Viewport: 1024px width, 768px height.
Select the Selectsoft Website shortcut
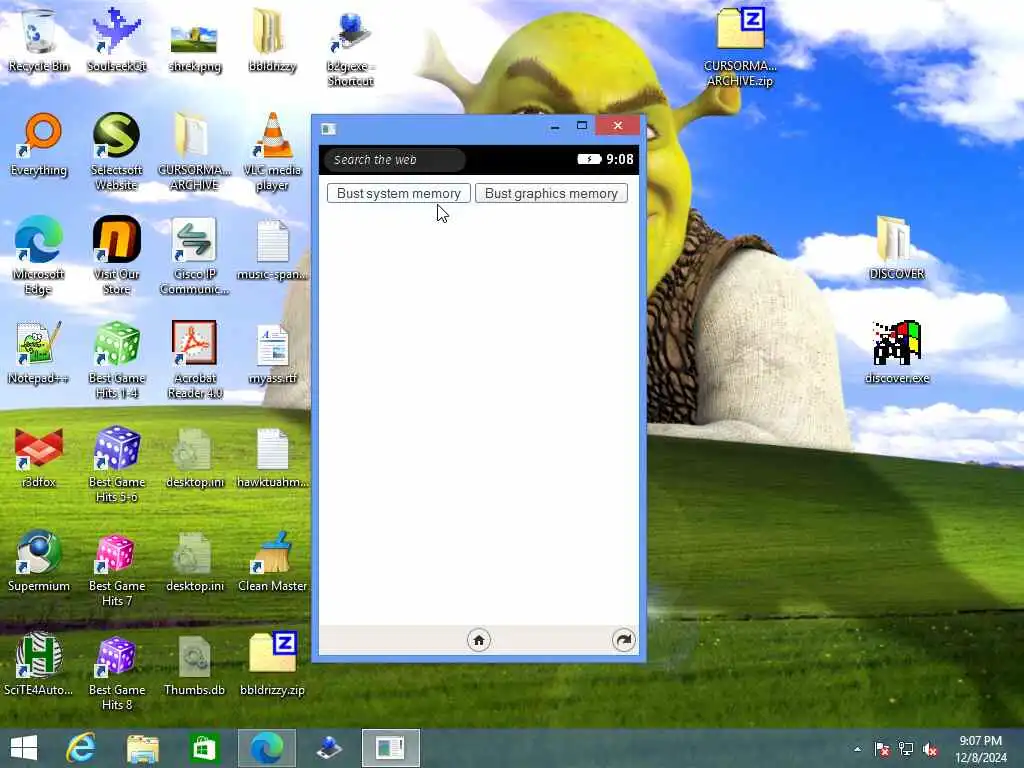coord(116,152)
